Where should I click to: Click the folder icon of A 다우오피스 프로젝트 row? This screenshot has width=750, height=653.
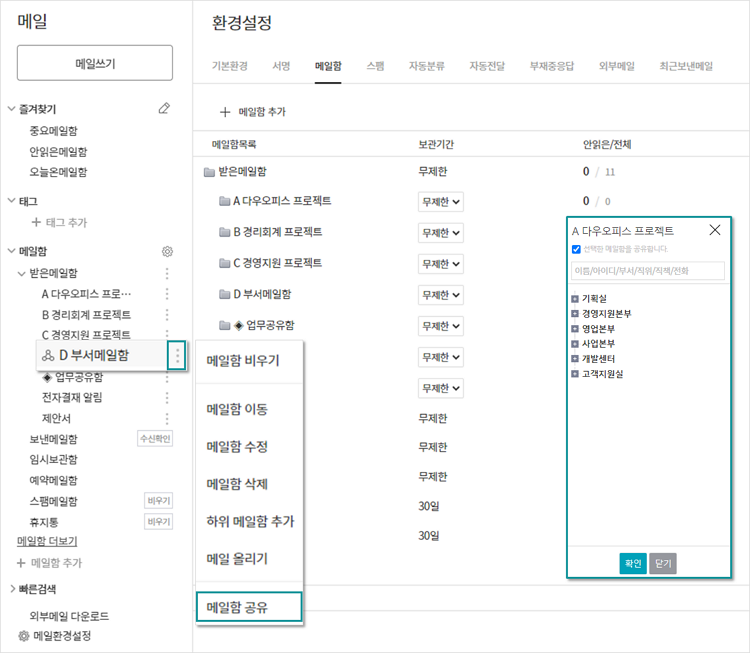point(224,201)
